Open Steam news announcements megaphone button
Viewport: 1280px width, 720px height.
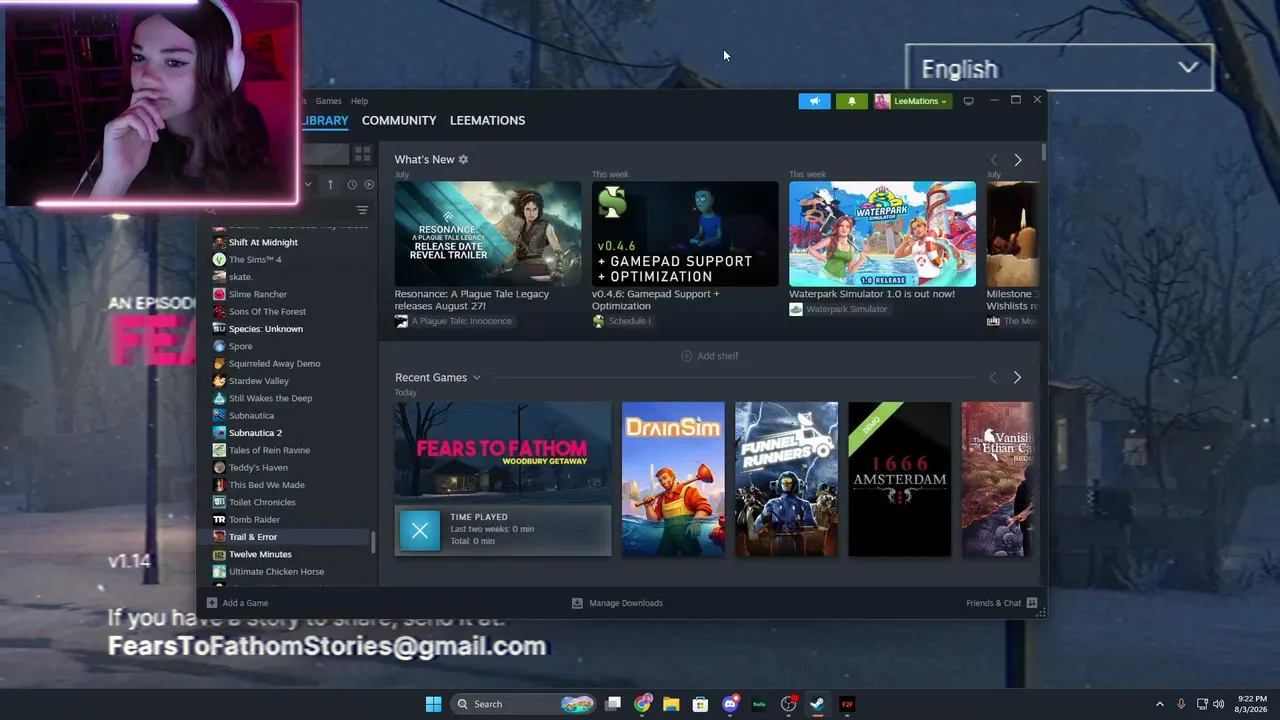click(814, 101)
